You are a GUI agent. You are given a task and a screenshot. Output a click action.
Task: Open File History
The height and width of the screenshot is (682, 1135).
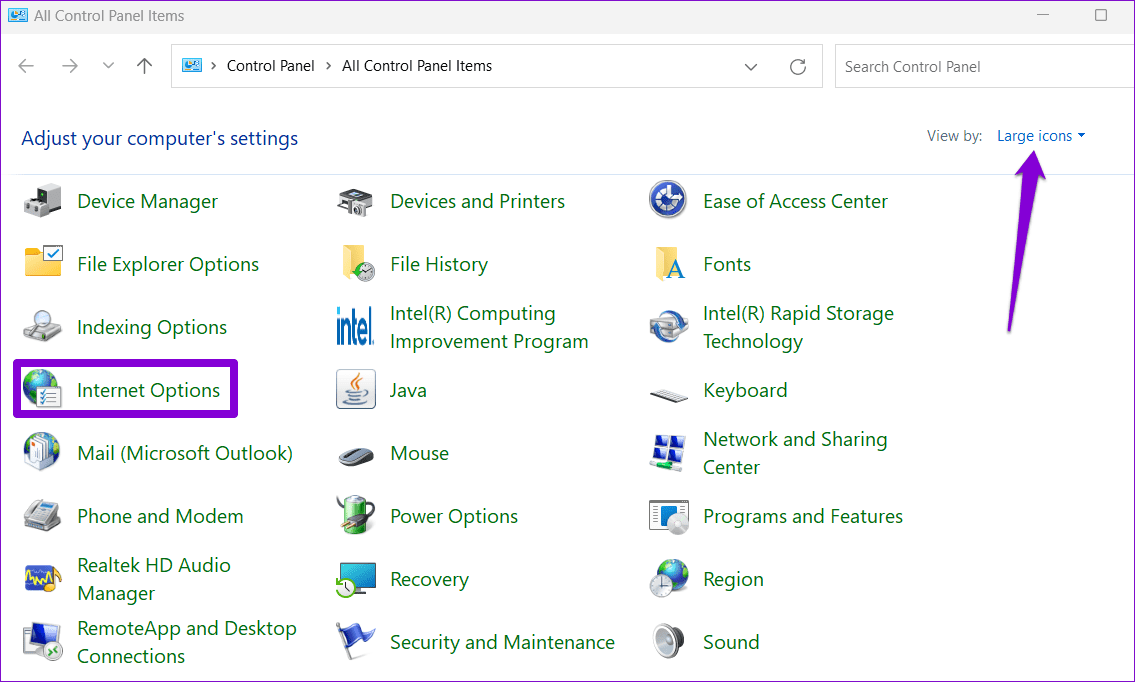point(438,264)
